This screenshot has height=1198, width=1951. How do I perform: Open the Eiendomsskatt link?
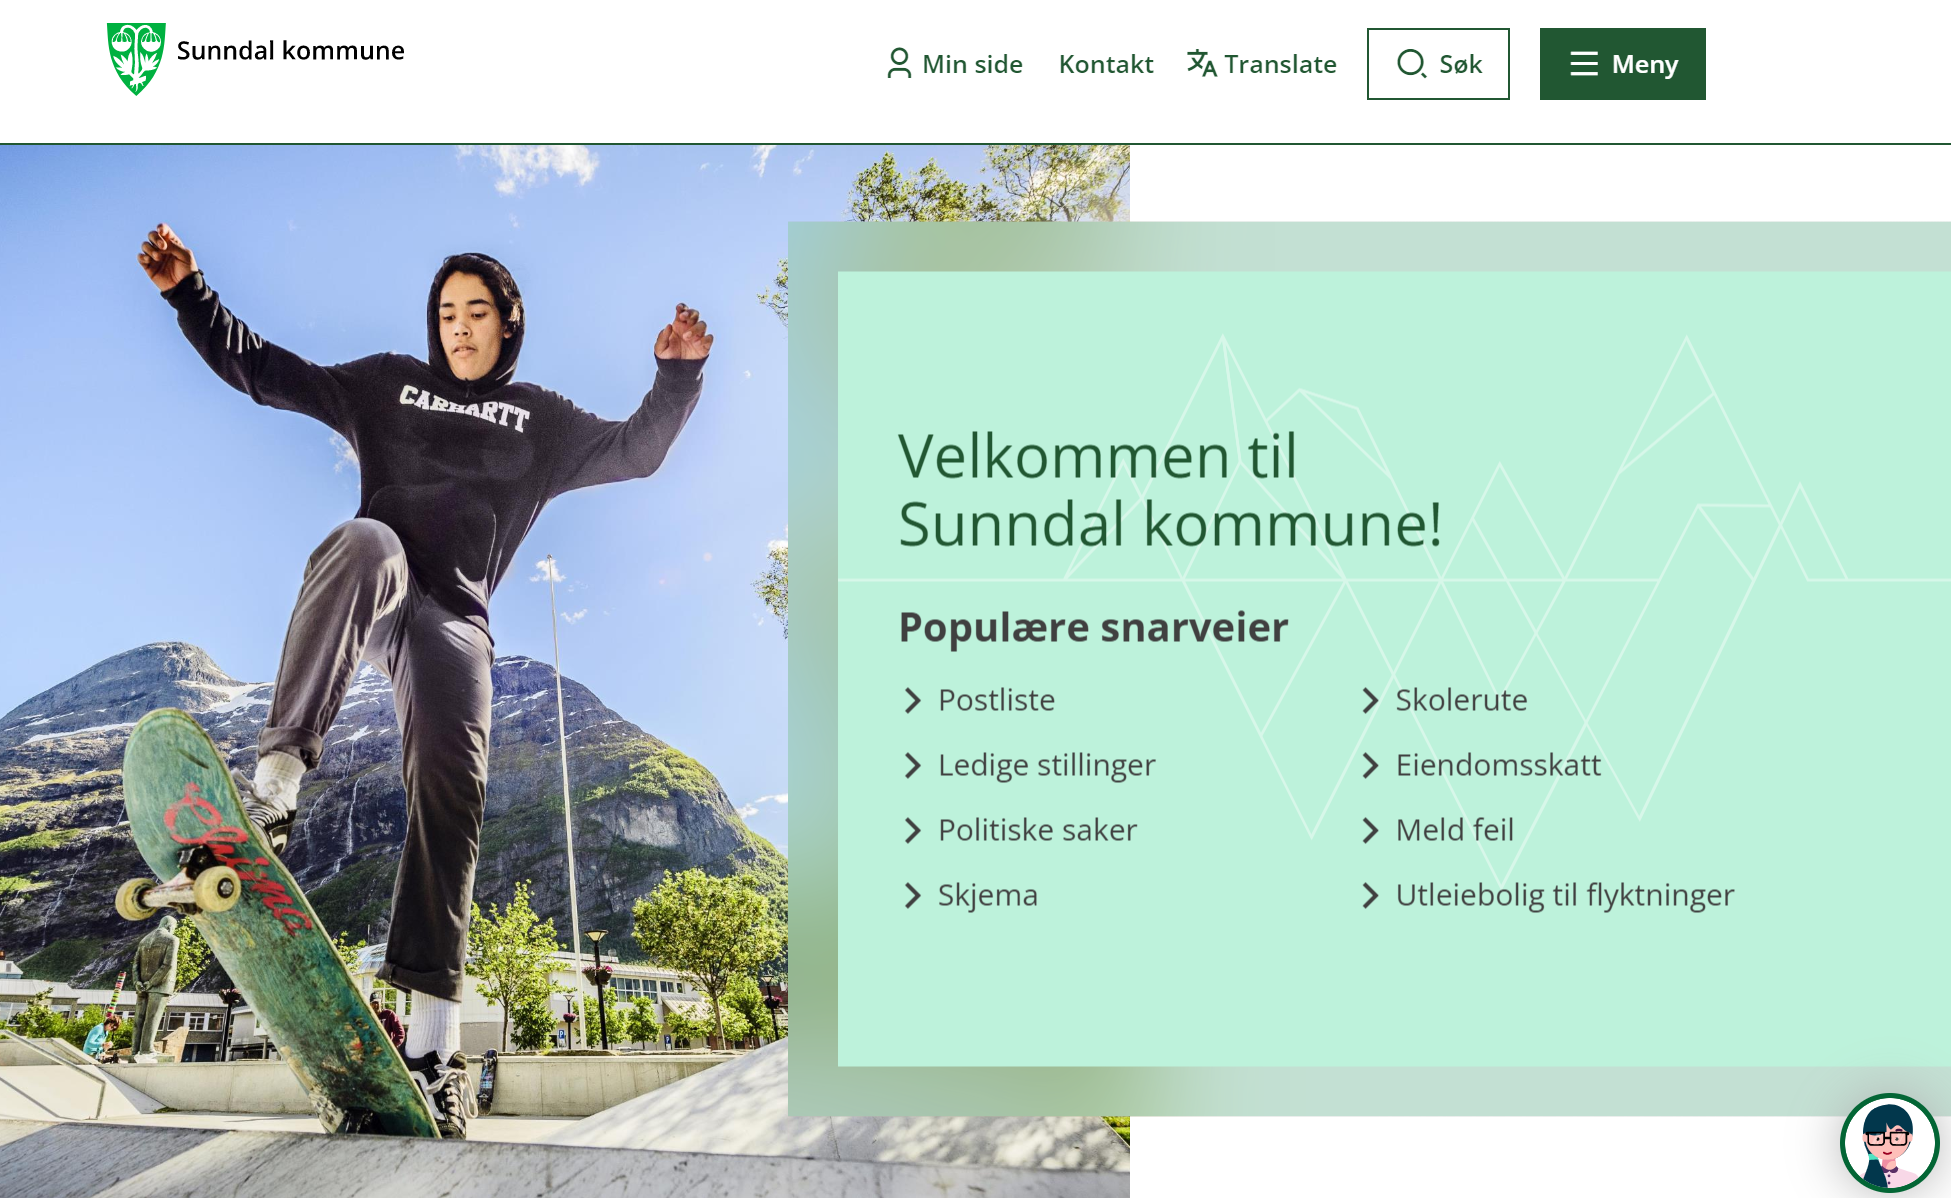pyautogui.click(x=1498, y=765)
